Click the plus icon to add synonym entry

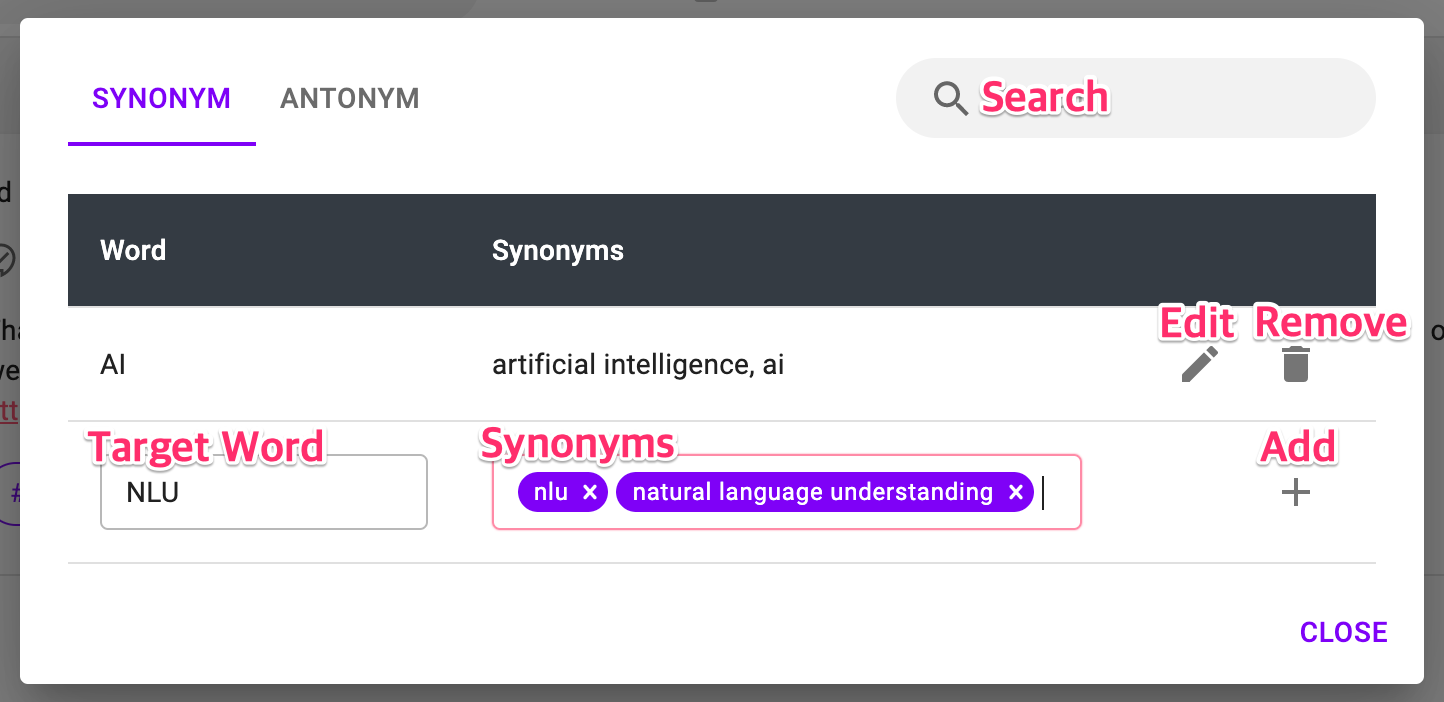tap(1296, 492)
